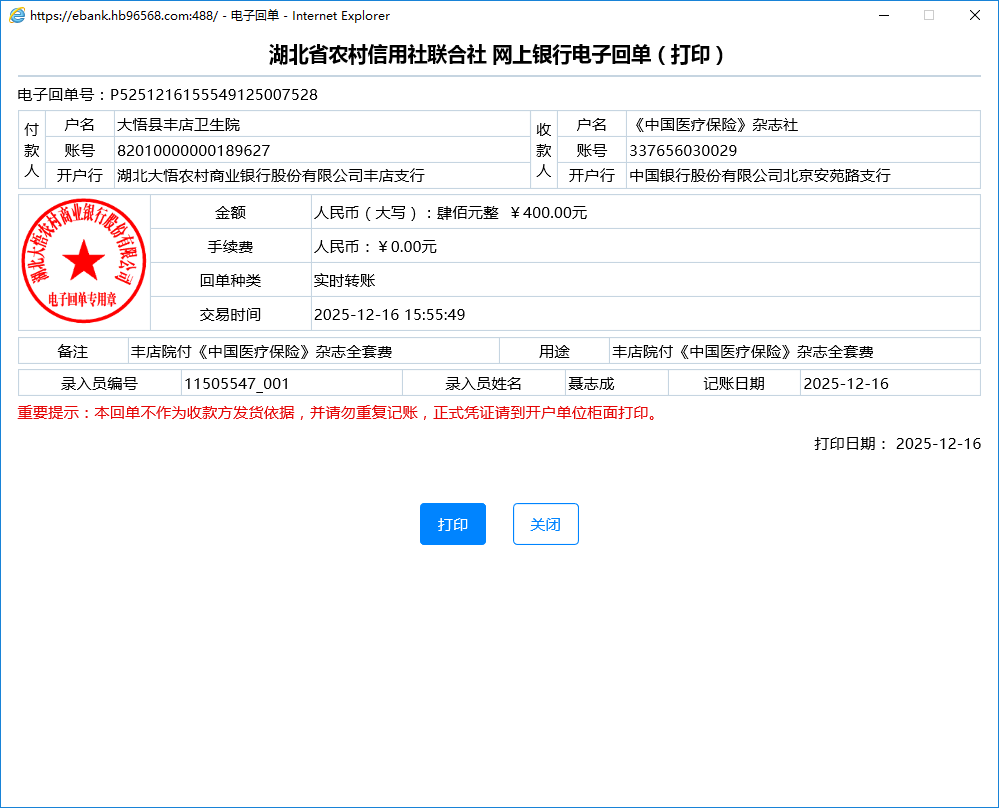This screenshot has width=999, height=808.
Task: Select payee name 《中国医疗保险》杂志社
Action: tap(713, 125)
